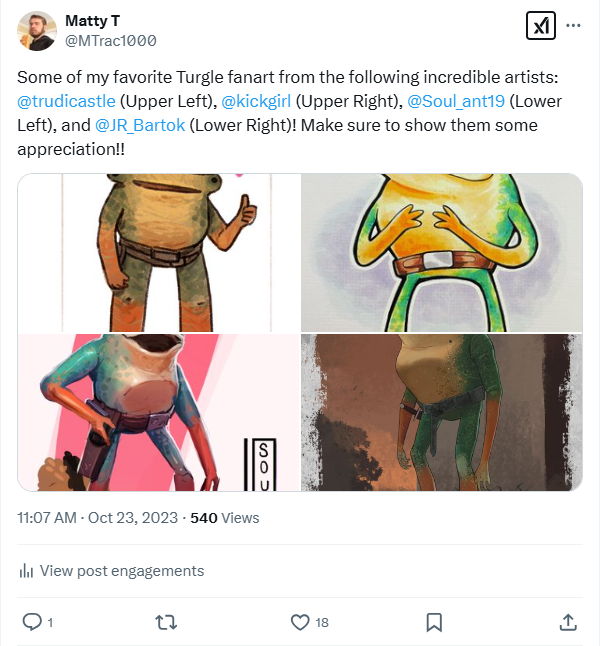This screenshot has width=600, height=646.
Task: Open the @trudicastle mention link
Action: (67, 102)
